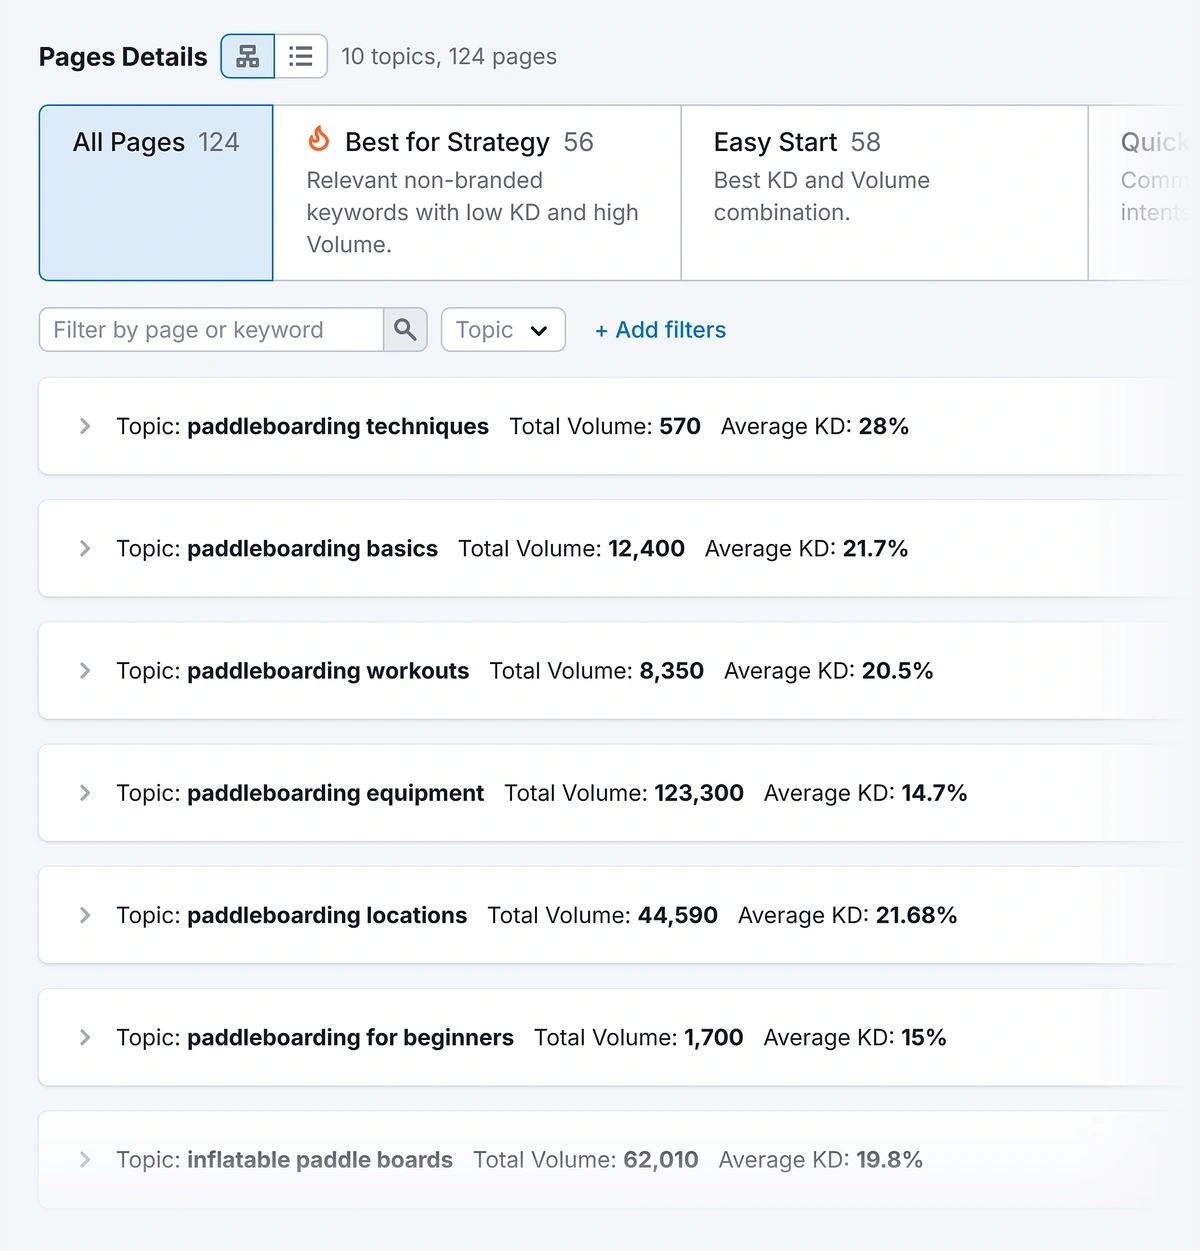Screen dimensions: 1200x1251
Task: Click Average KD 14.7% value
Action: point(935,793)
